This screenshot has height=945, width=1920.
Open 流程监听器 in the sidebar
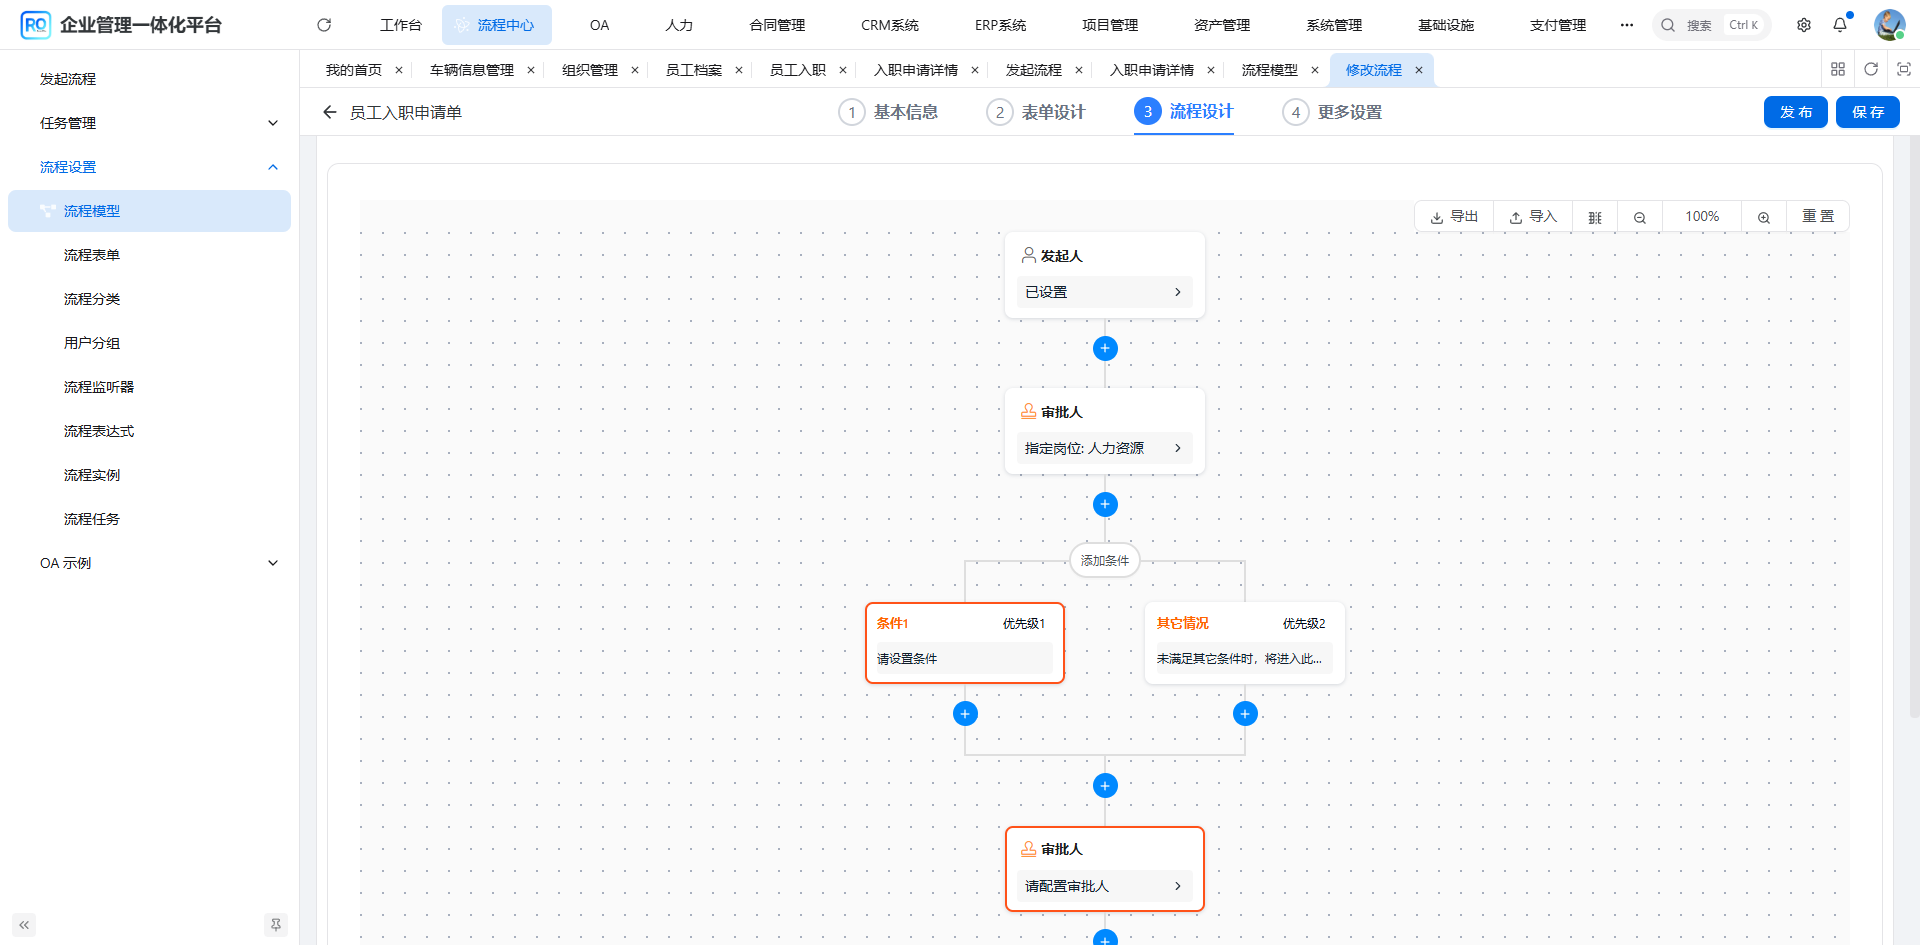(x=150, y=387)
